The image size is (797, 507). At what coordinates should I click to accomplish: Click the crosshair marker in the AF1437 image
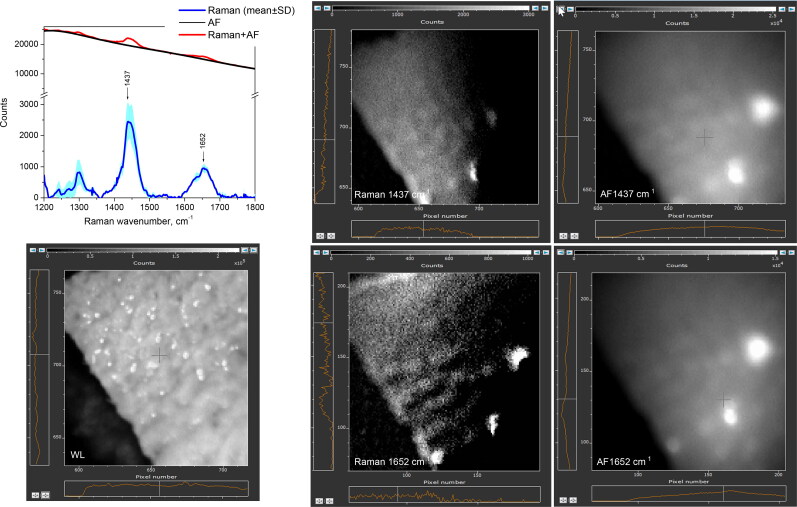704,137
